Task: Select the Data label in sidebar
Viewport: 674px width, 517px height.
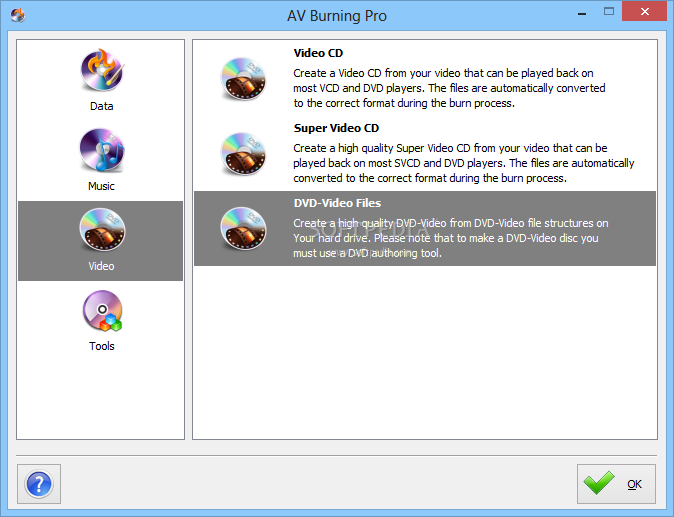Action: click(101, 106)
